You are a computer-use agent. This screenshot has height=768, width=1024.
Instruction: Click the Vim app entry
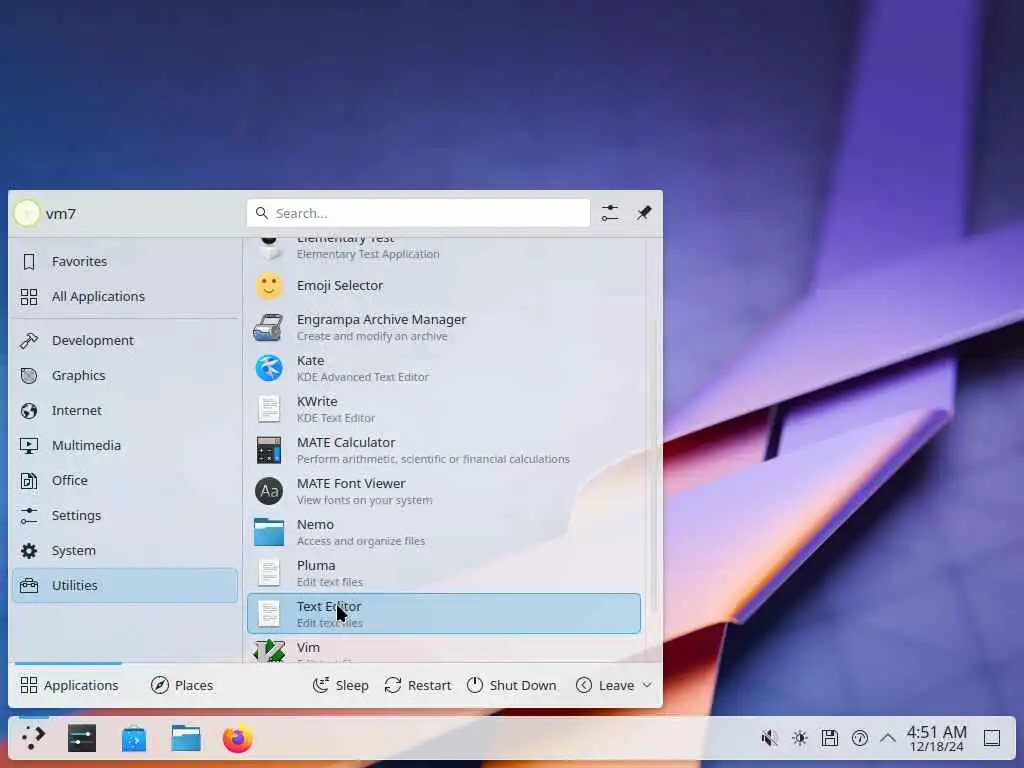pos(444,649)
